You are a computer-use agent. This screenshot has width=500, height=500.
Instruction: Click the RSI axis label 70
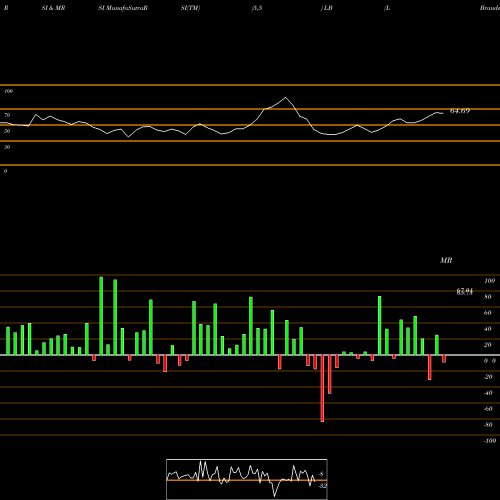[x=7, y=115]
